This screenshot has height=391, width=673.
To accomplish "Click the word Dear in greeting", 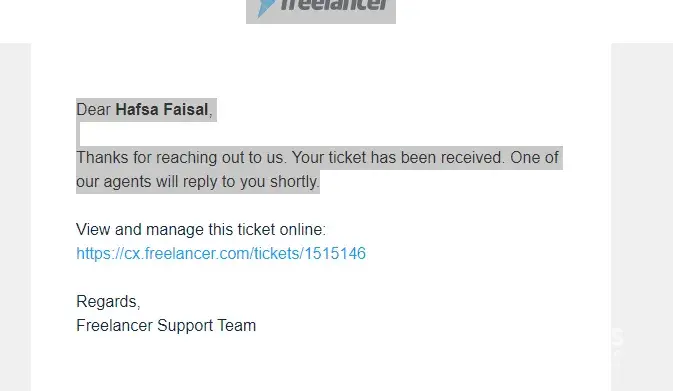I will click(x=94, y=109).
